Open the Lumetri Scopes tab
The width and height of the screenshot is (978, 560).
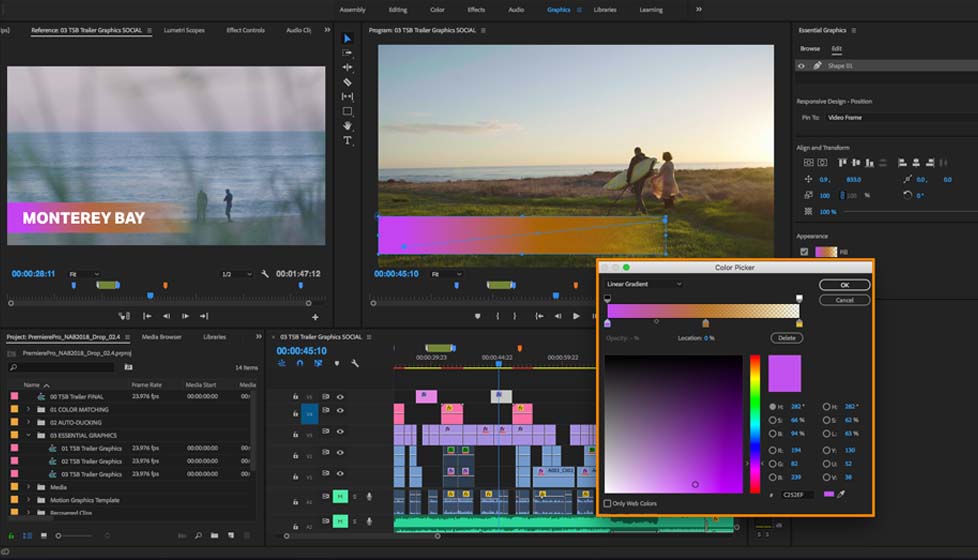[184, 30]
